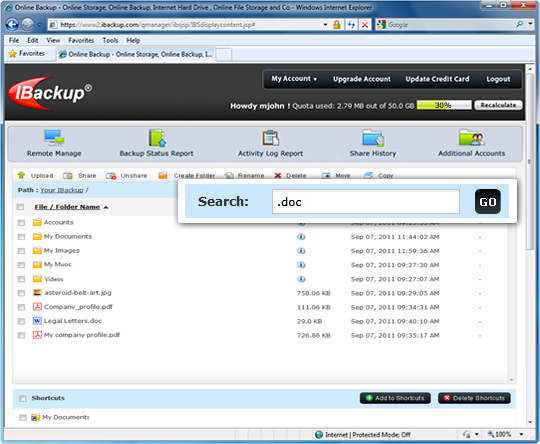The height and width of the screenshot is (444, 540).
Task: Click the Word icon of Legal Letters.doc
Action: 37,321
